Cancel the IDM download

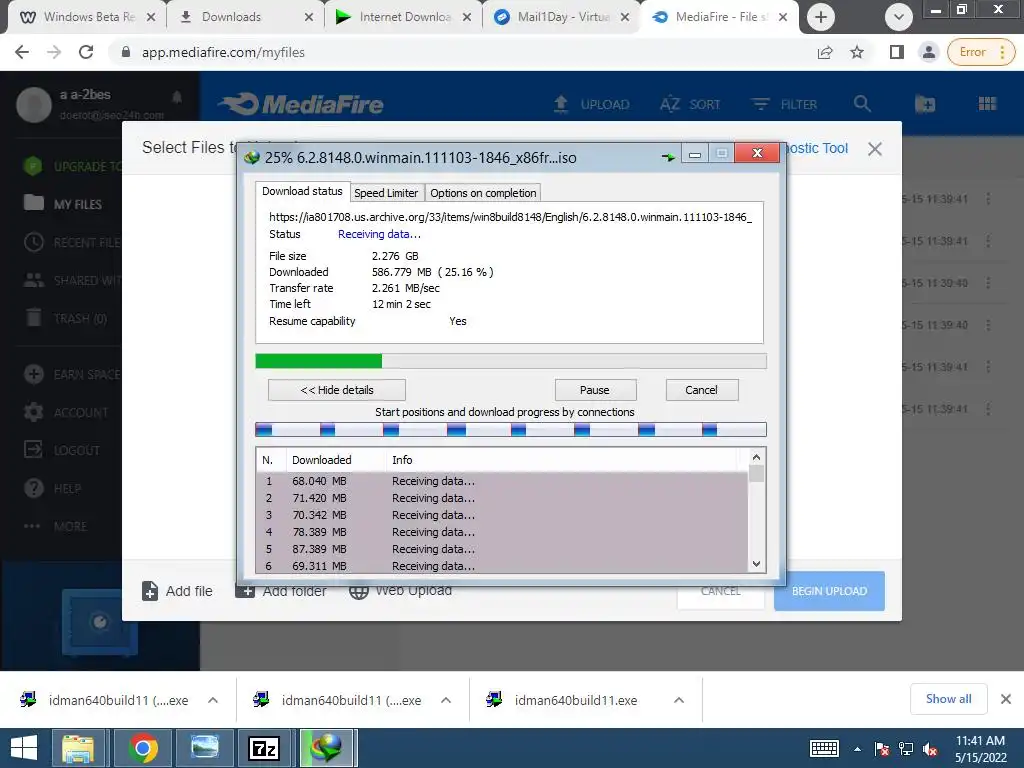point(701,390)
